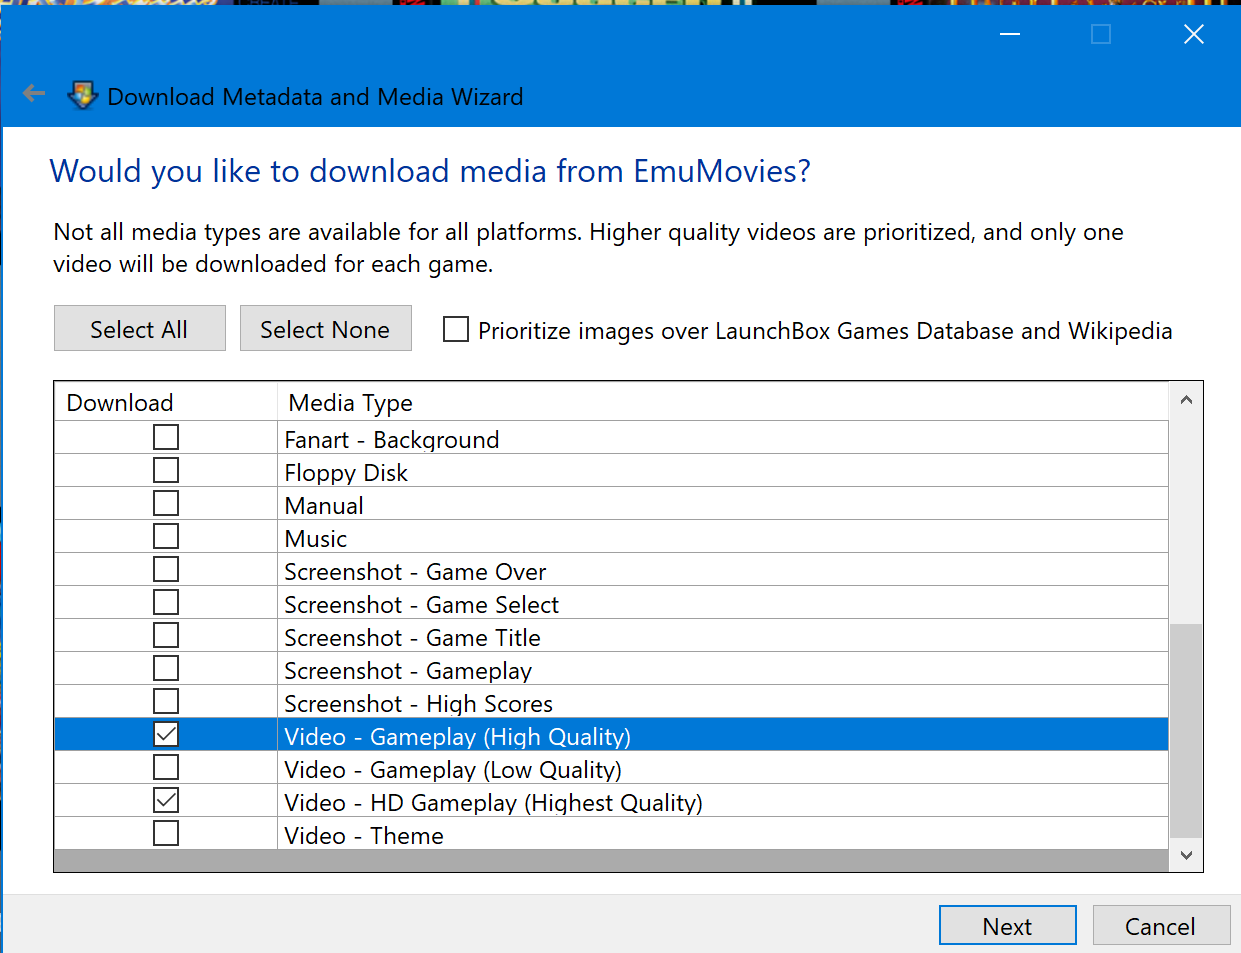
Task: Click the LaunchBox wizard shield icon
Action: [82, 96]
